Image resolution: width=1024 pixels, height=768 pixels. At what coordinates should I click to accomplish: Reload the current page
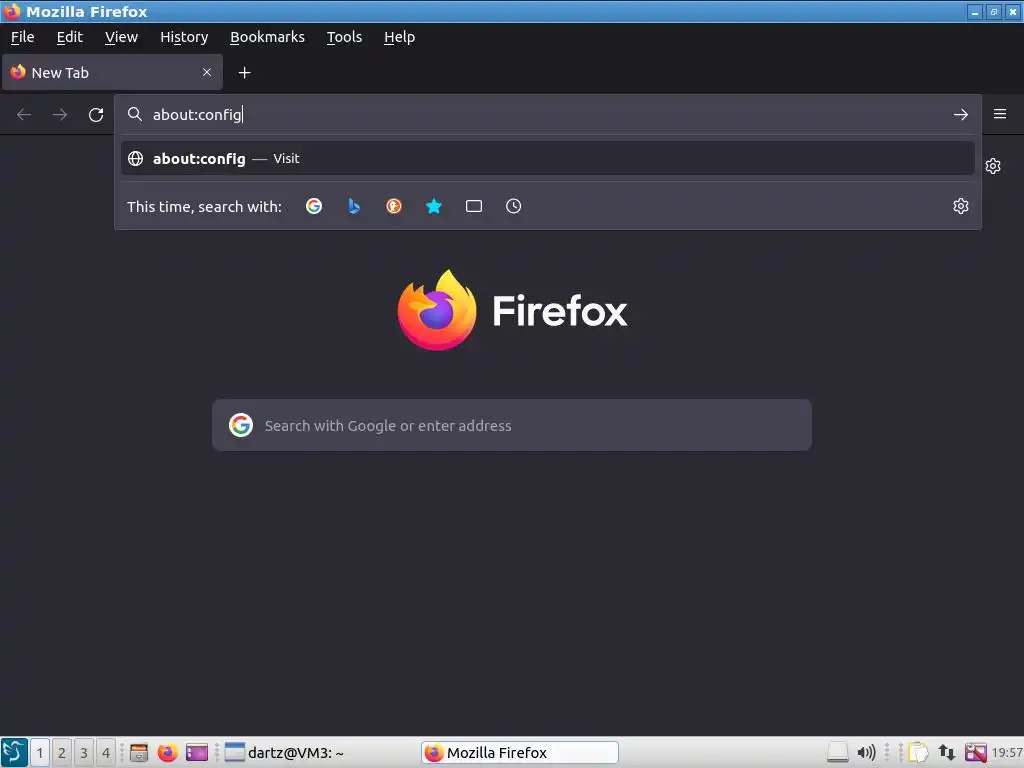coord(96,115)
